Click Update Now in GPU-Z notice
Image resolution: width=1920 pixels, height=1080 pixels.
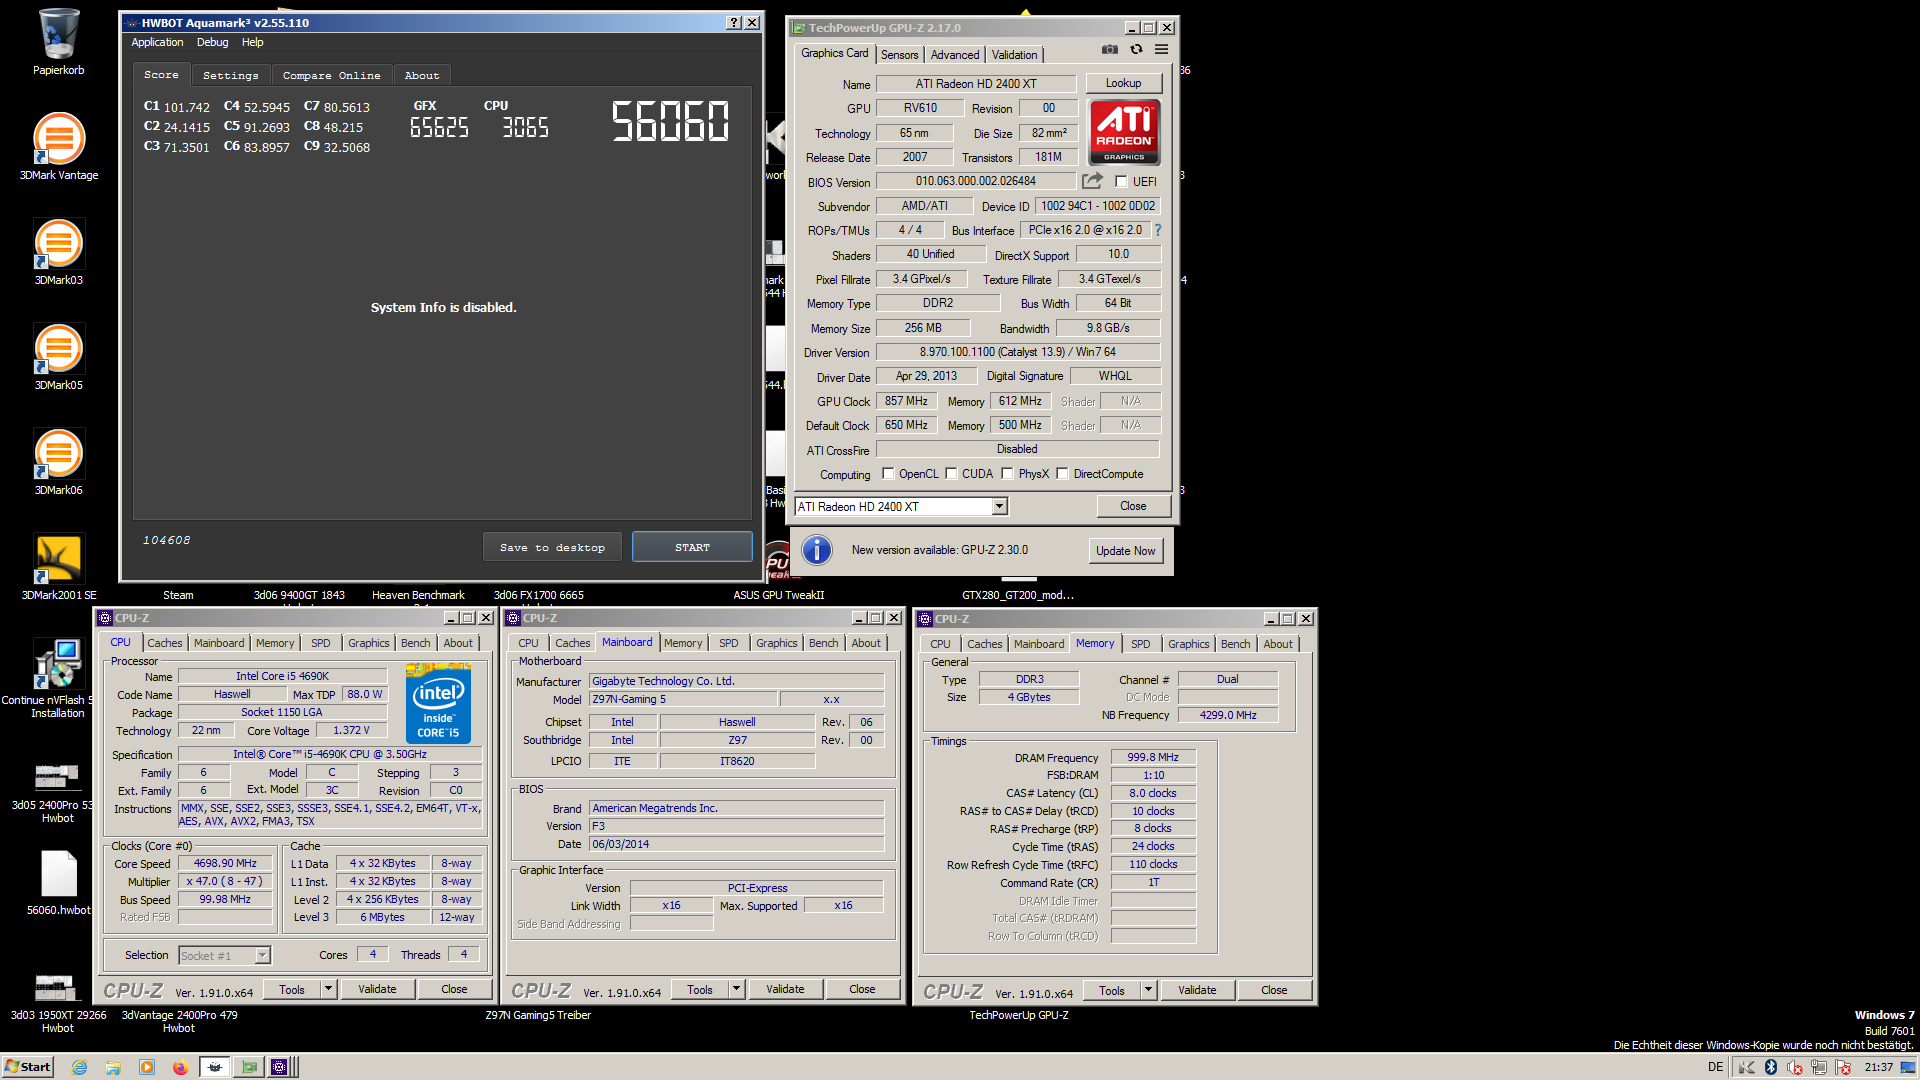[x=1125, y=551]
